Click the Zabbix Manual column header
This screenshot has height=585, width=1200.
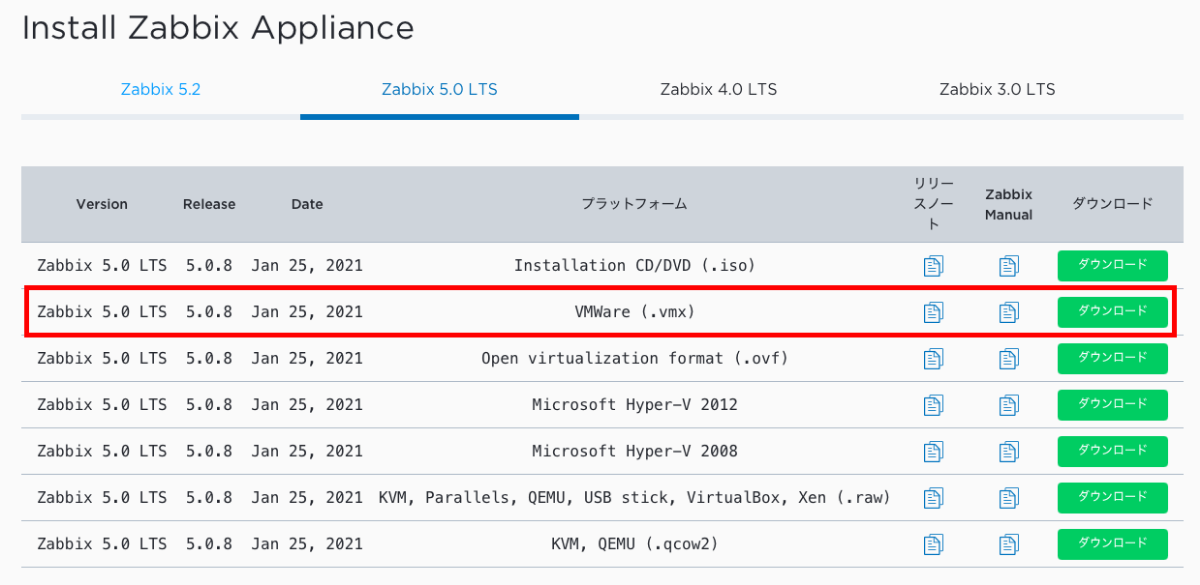[1008, 204]
